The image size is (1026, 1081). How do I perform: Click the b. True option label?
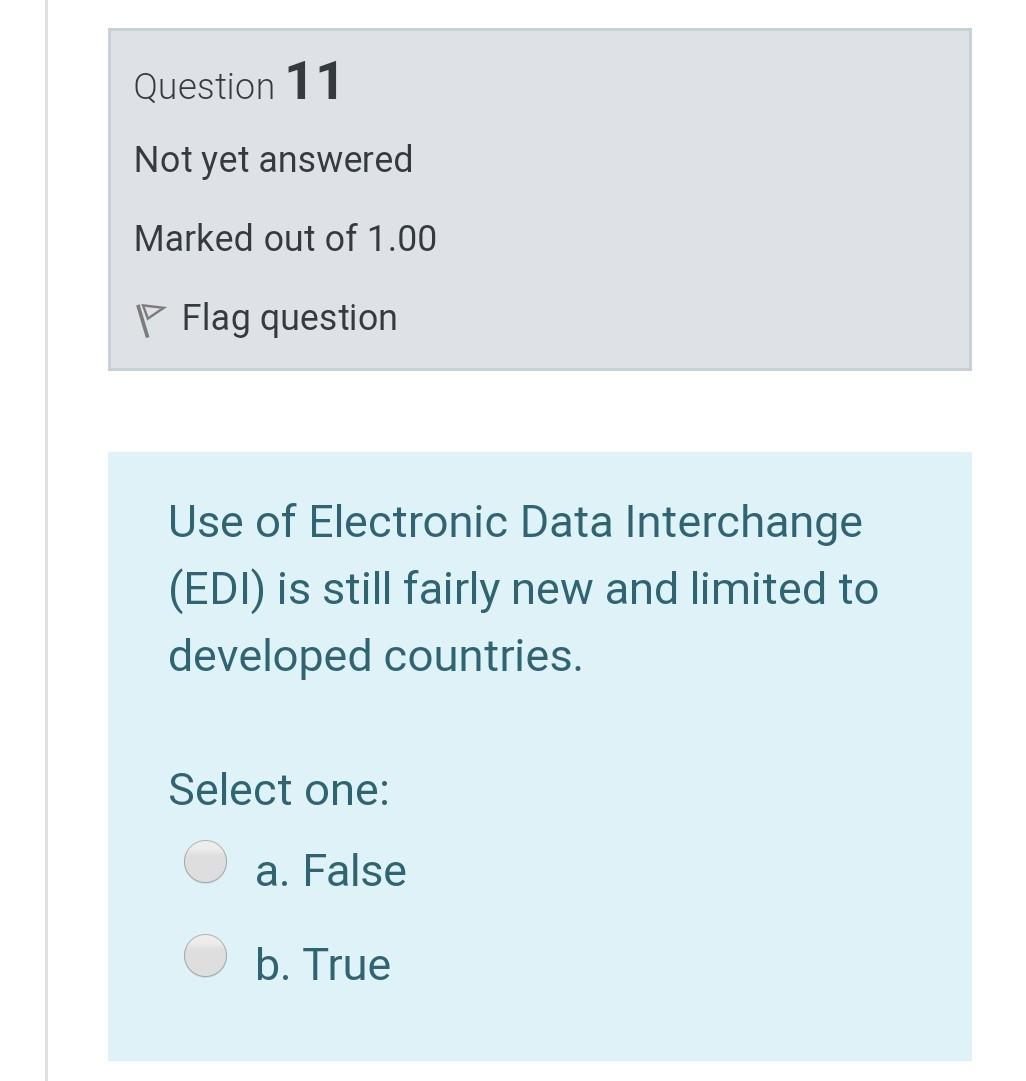pyautogui.click(x=322, y=963)
